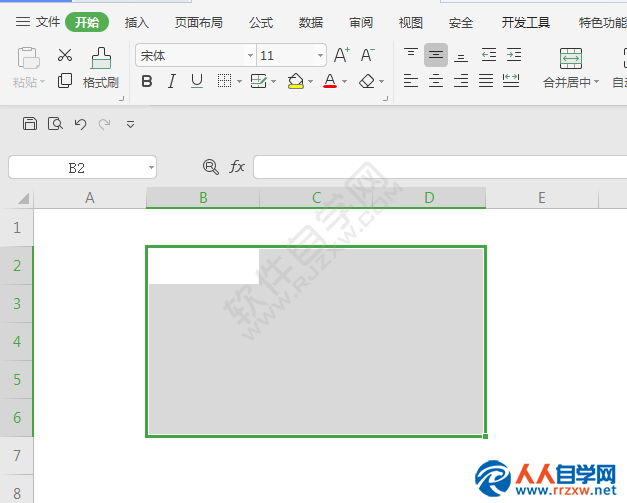Click the Paste clipboard icon
Image resolution: width=627 pixels, height=503 pixels.
coord(28,58)
